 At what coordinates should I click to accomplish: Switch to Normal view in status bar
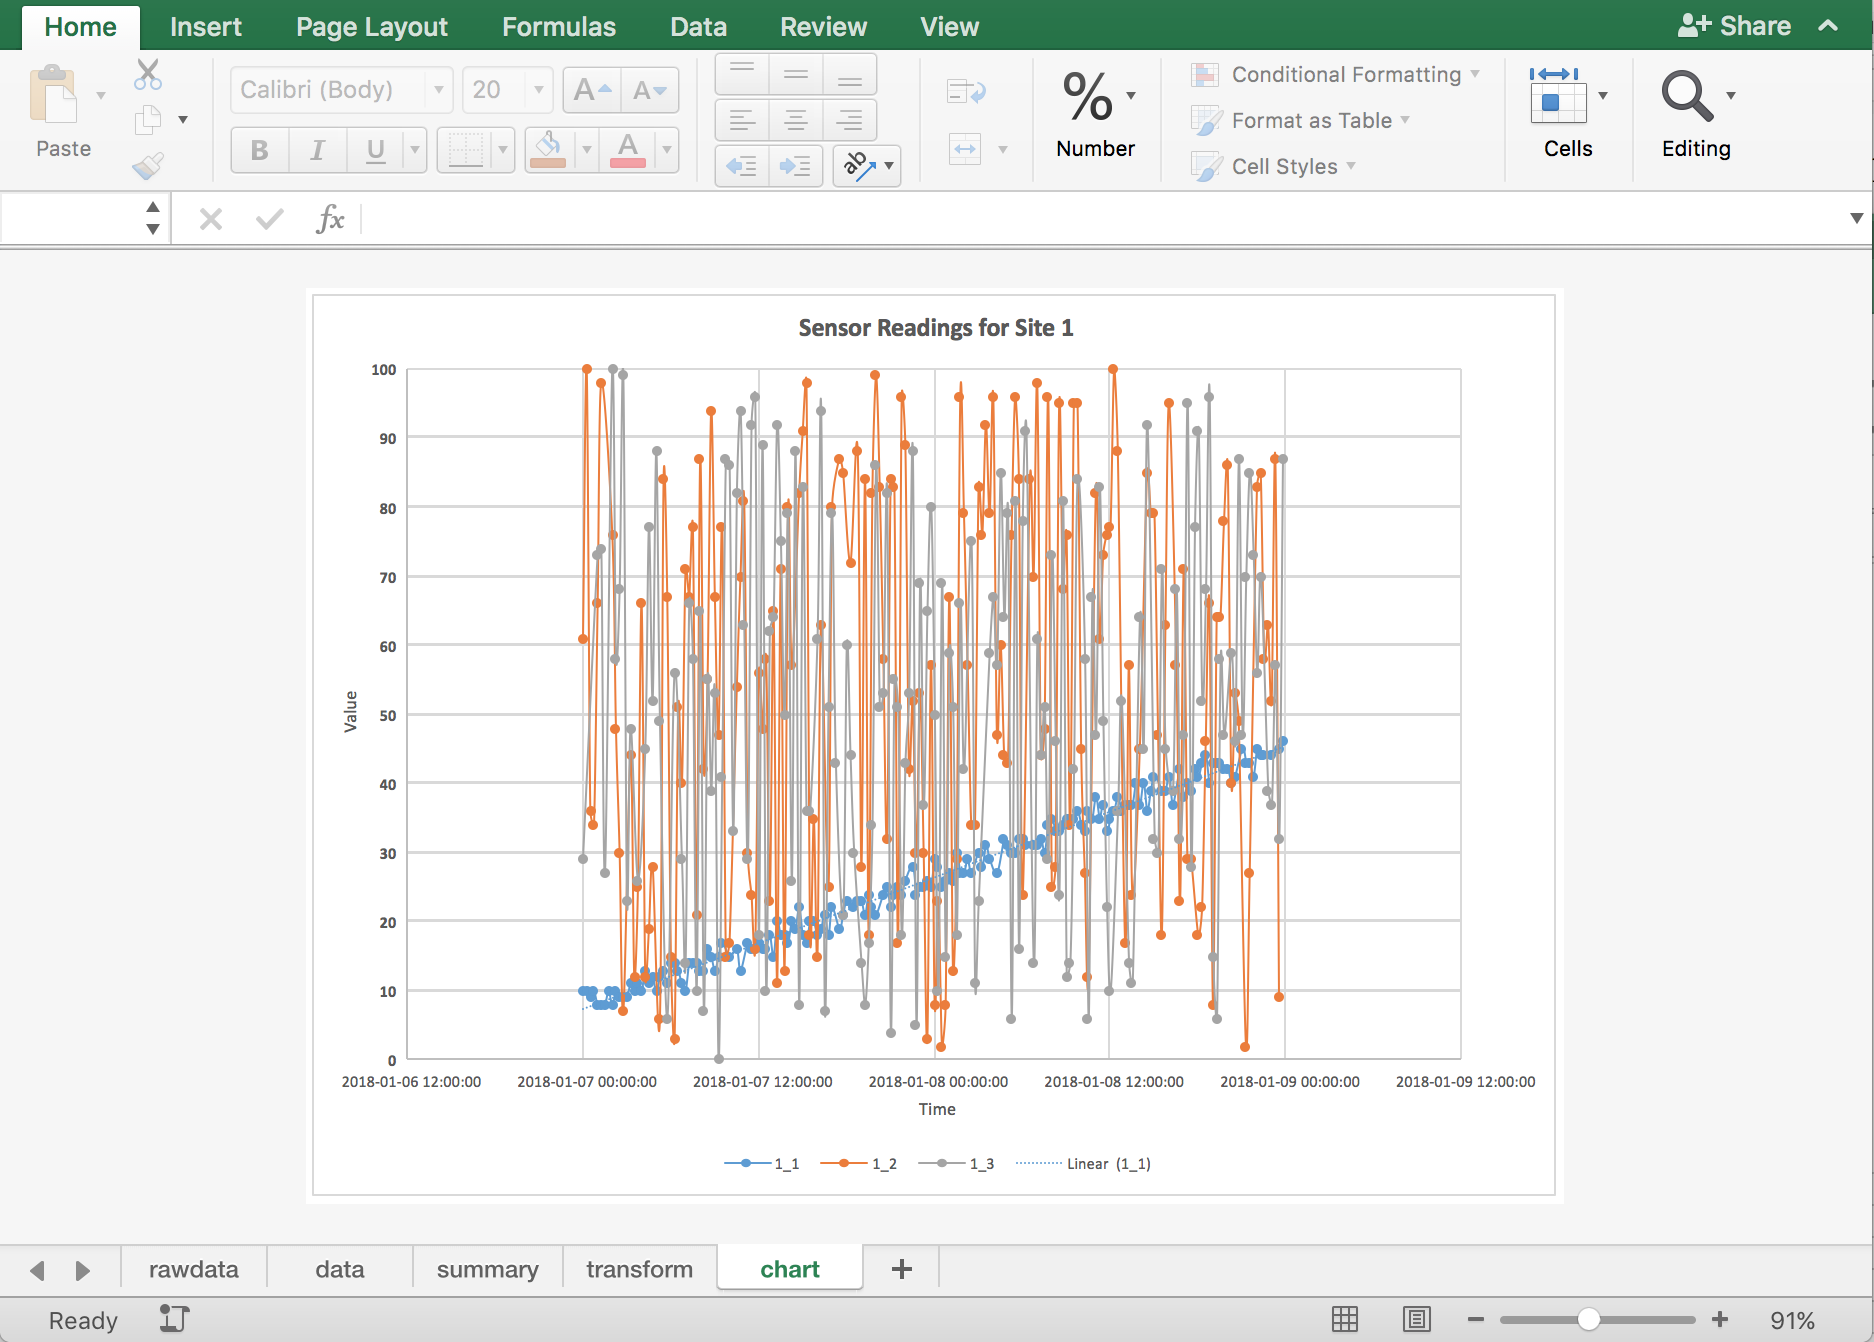1345,1320
